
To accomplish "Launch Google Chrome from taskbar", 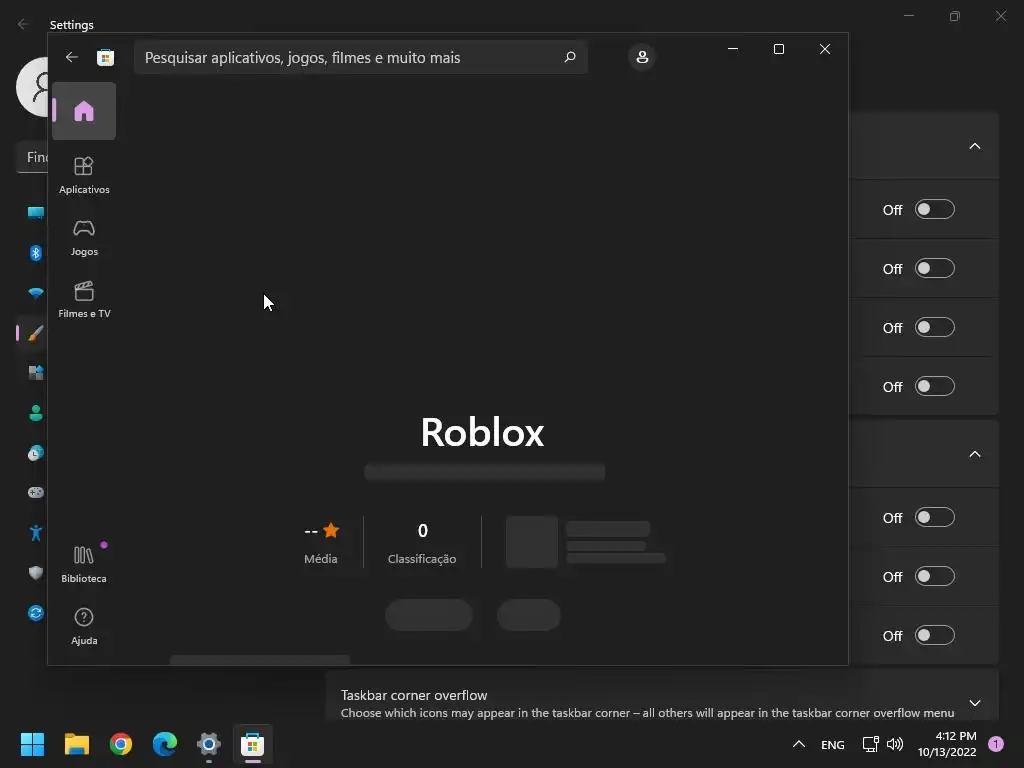I will (x=121, y=744).
